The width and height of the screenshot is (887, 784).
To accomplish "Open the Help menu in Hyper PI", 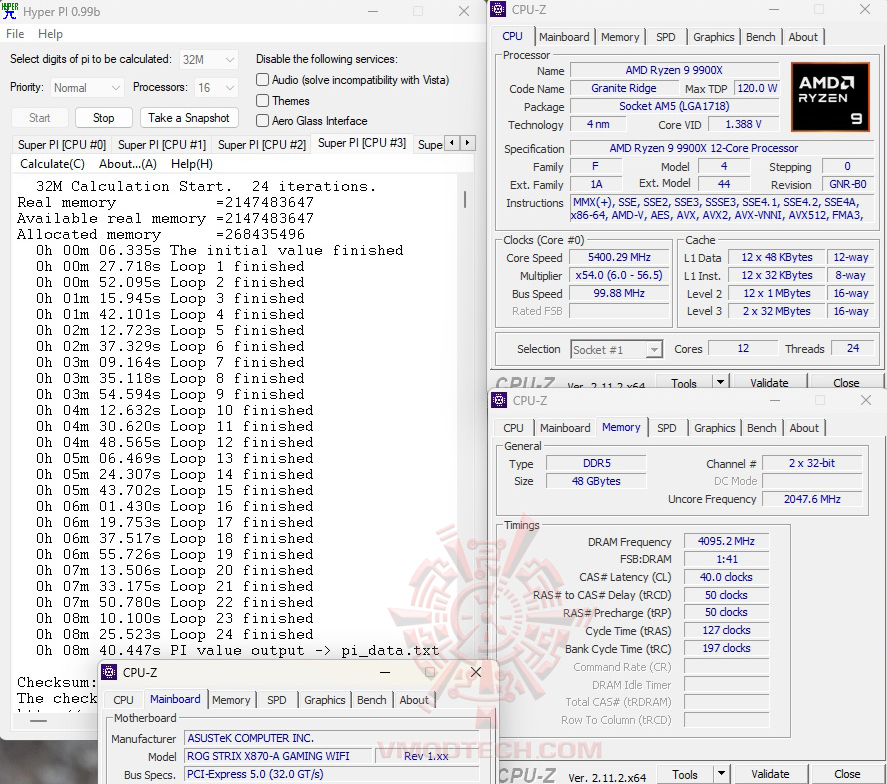I will coord(50,34).
